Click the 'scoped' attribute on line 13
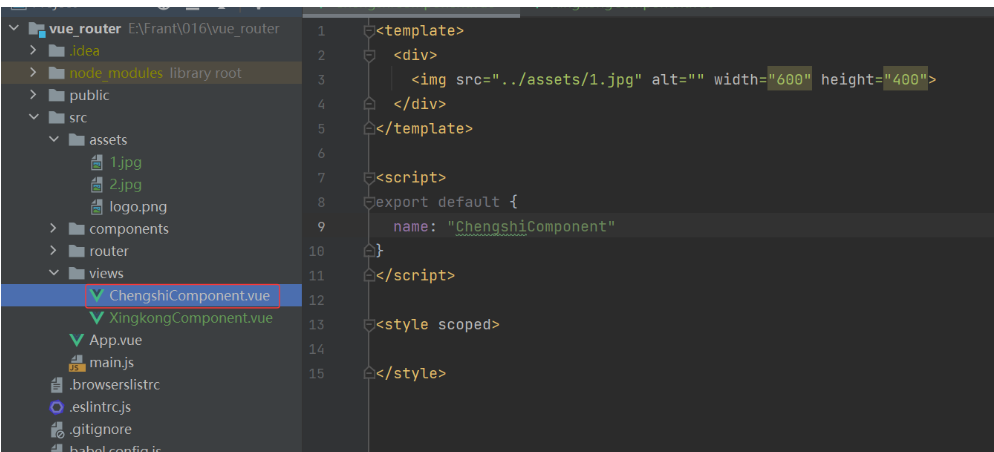 tap(464, 325)
